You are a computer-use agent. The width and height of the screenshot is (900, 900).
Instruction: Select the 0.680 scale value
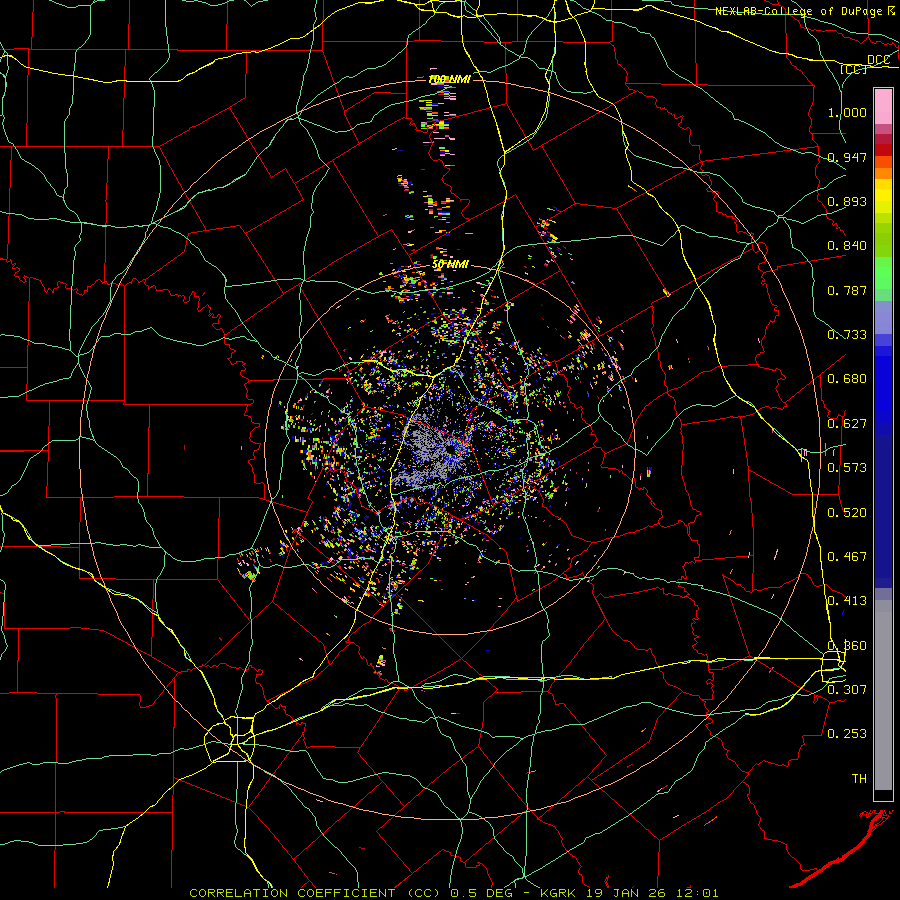click(847, 379)
